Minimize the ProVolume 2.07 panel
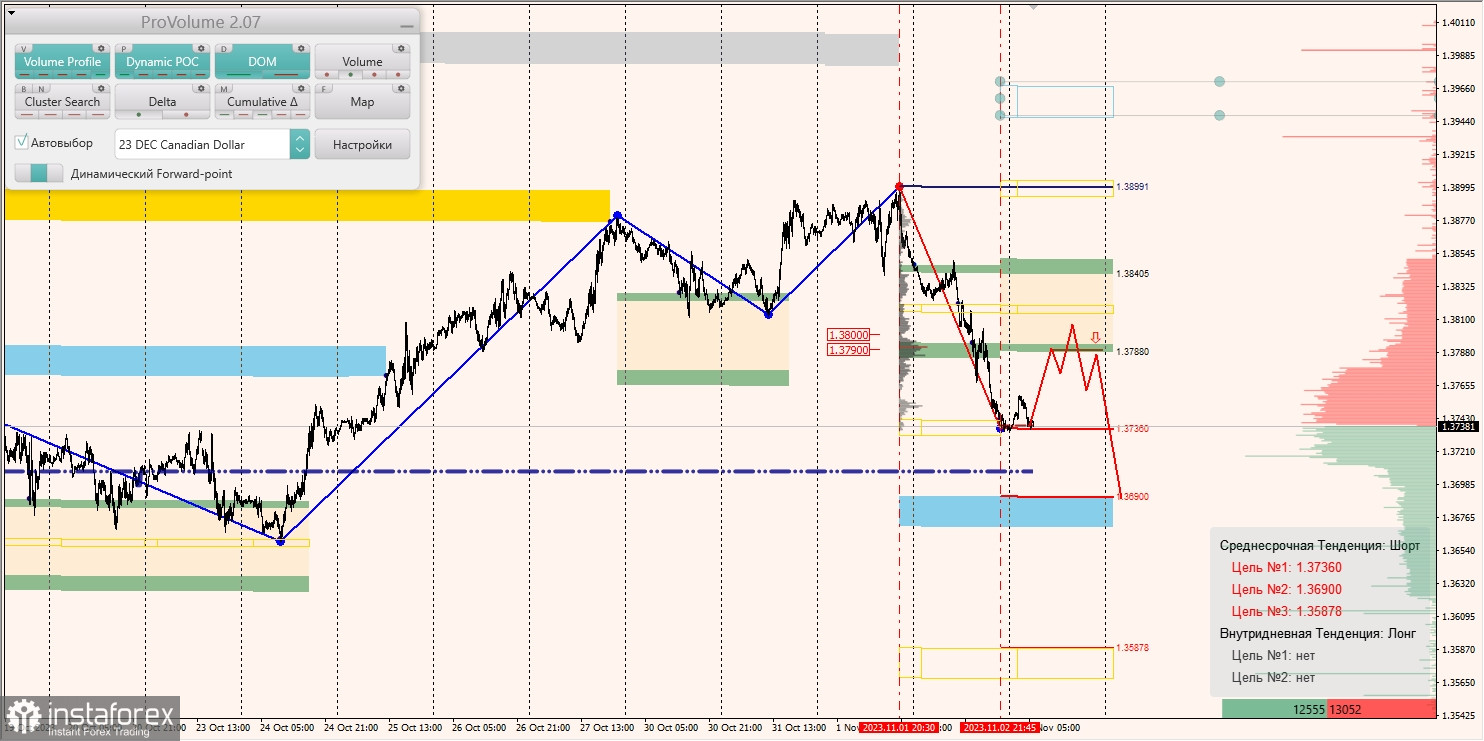 (x=406, y=25)
